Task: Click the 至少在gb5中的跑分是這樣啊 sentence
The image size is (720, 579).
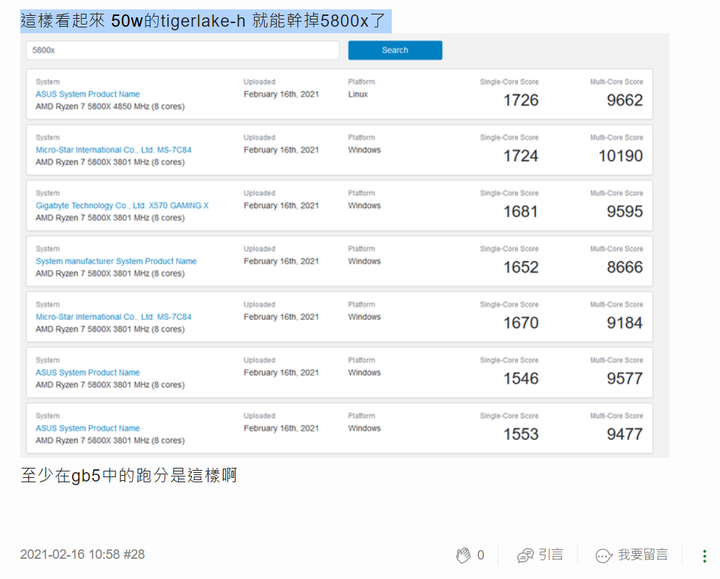Action: tap(129, 475)
